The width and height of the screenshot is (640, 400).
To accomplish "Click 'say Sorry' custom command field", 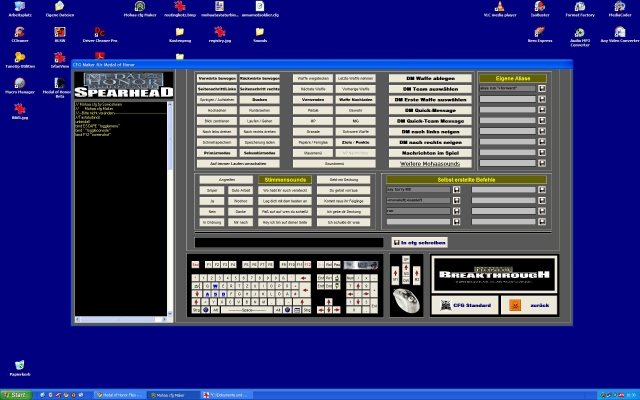I will [x=418, y=190].
